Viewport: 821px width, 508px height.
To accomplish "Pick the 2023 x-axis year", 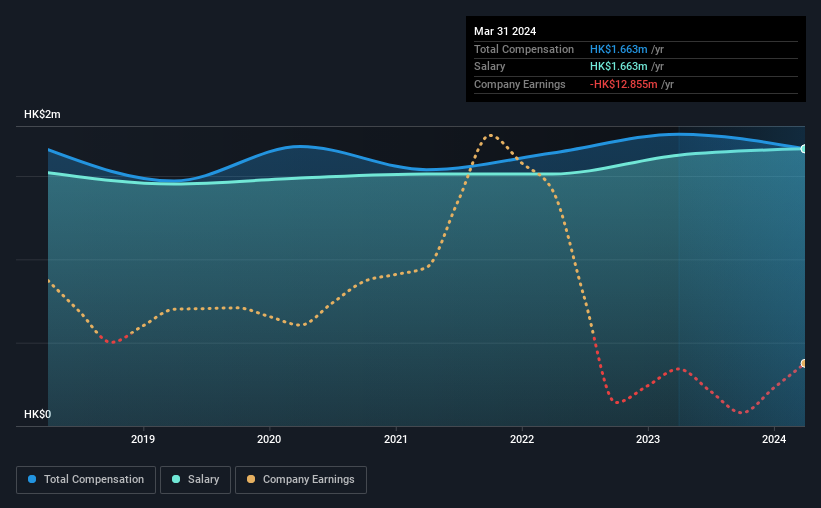I will point(648,438).
